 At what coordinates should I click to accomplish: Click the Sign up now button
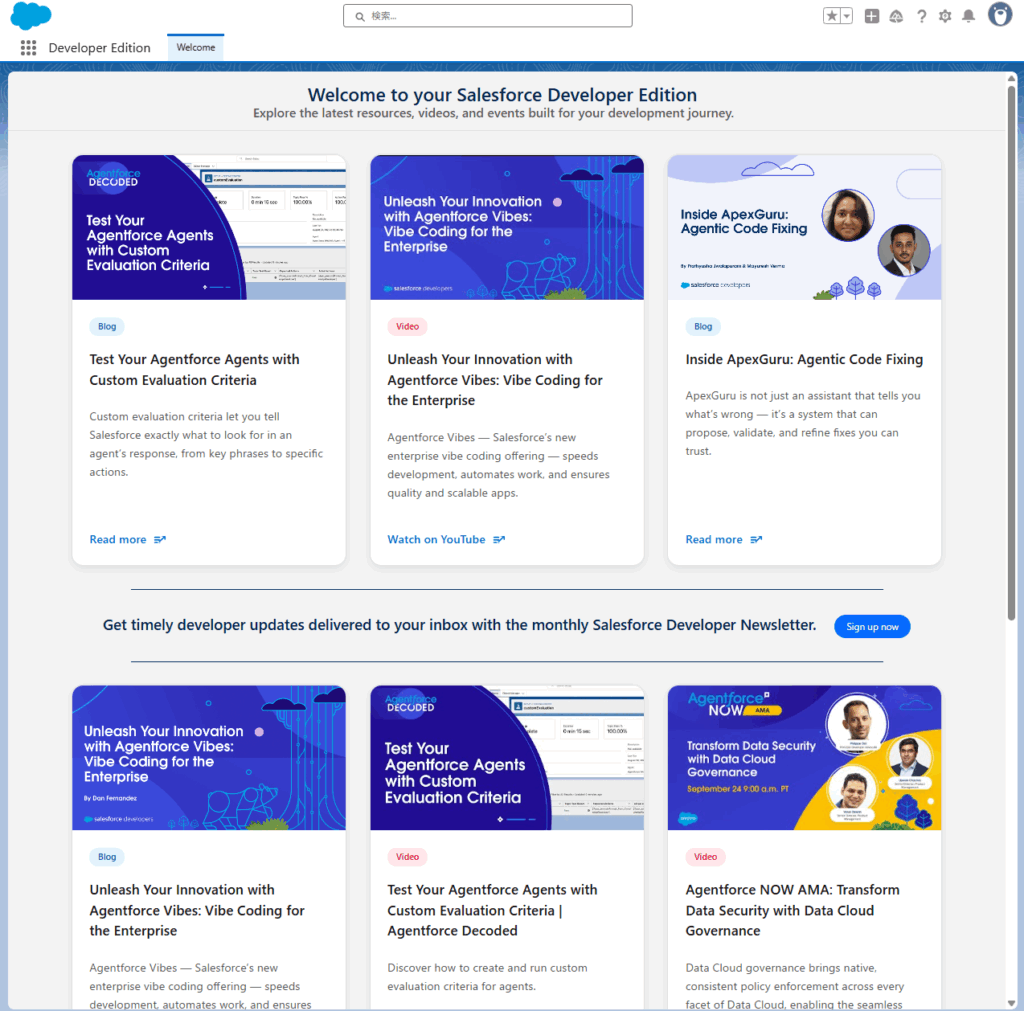872,627
